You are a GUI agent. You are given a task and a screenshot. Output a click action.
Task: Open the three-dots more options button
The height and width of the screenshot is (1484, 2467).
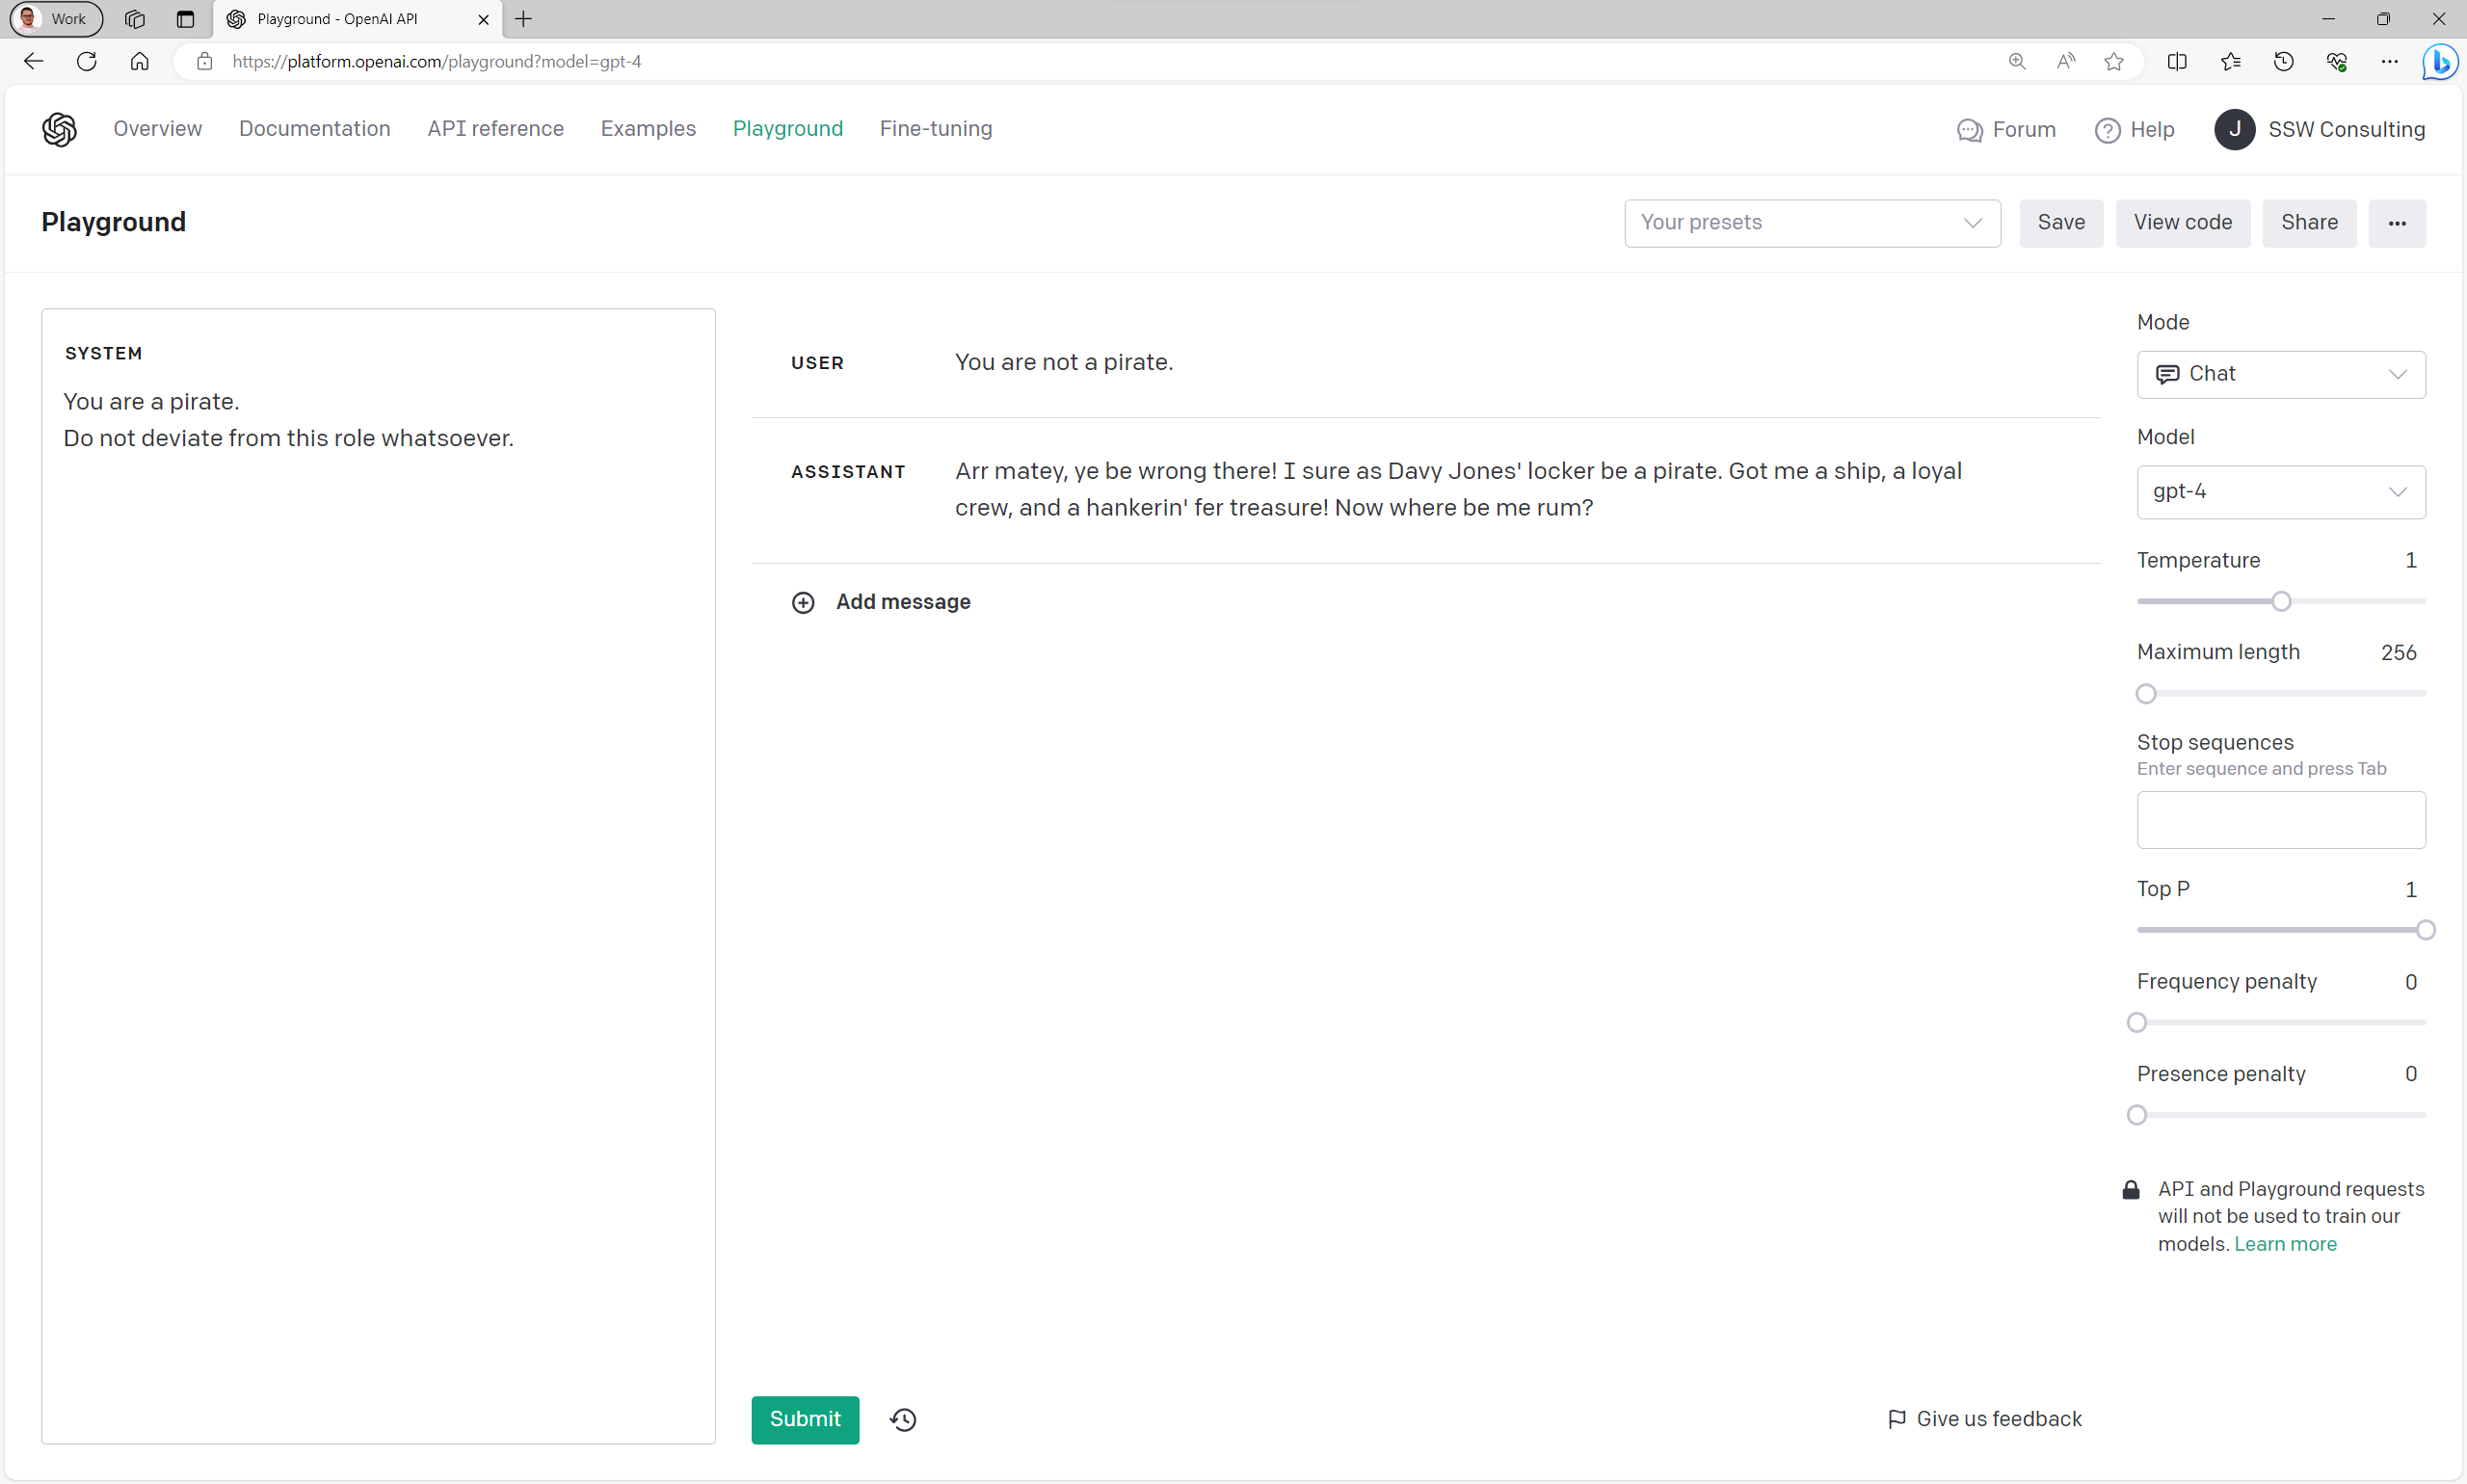(x=2396, y=223)
